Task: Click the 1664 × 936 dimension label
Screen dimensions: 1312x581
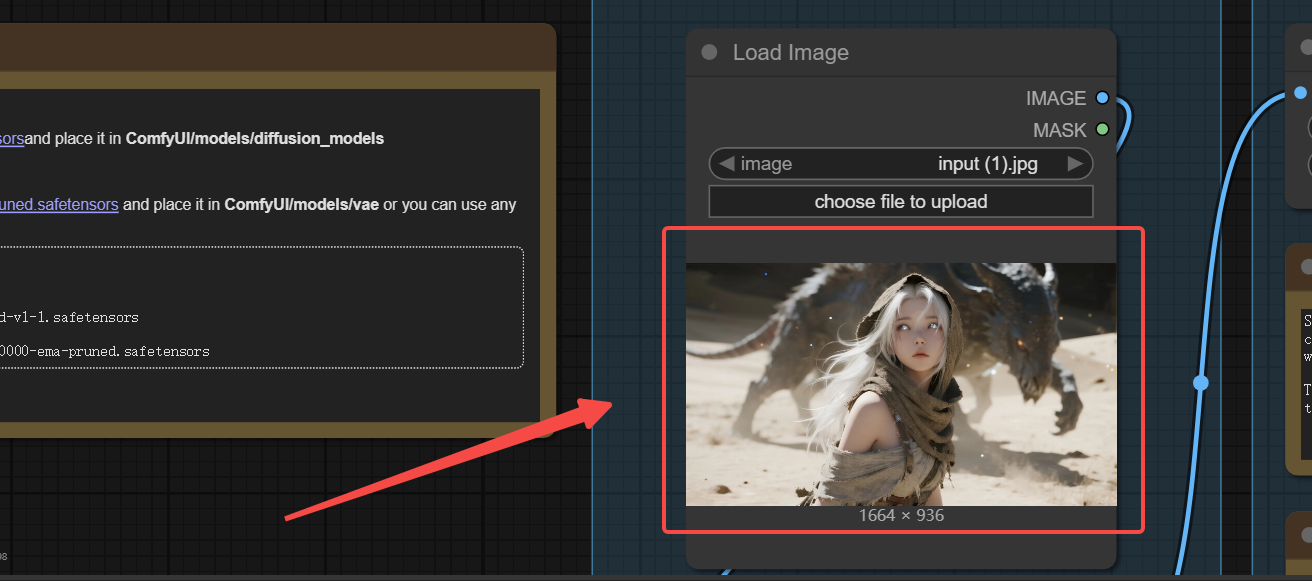Action: pos(901,515)
